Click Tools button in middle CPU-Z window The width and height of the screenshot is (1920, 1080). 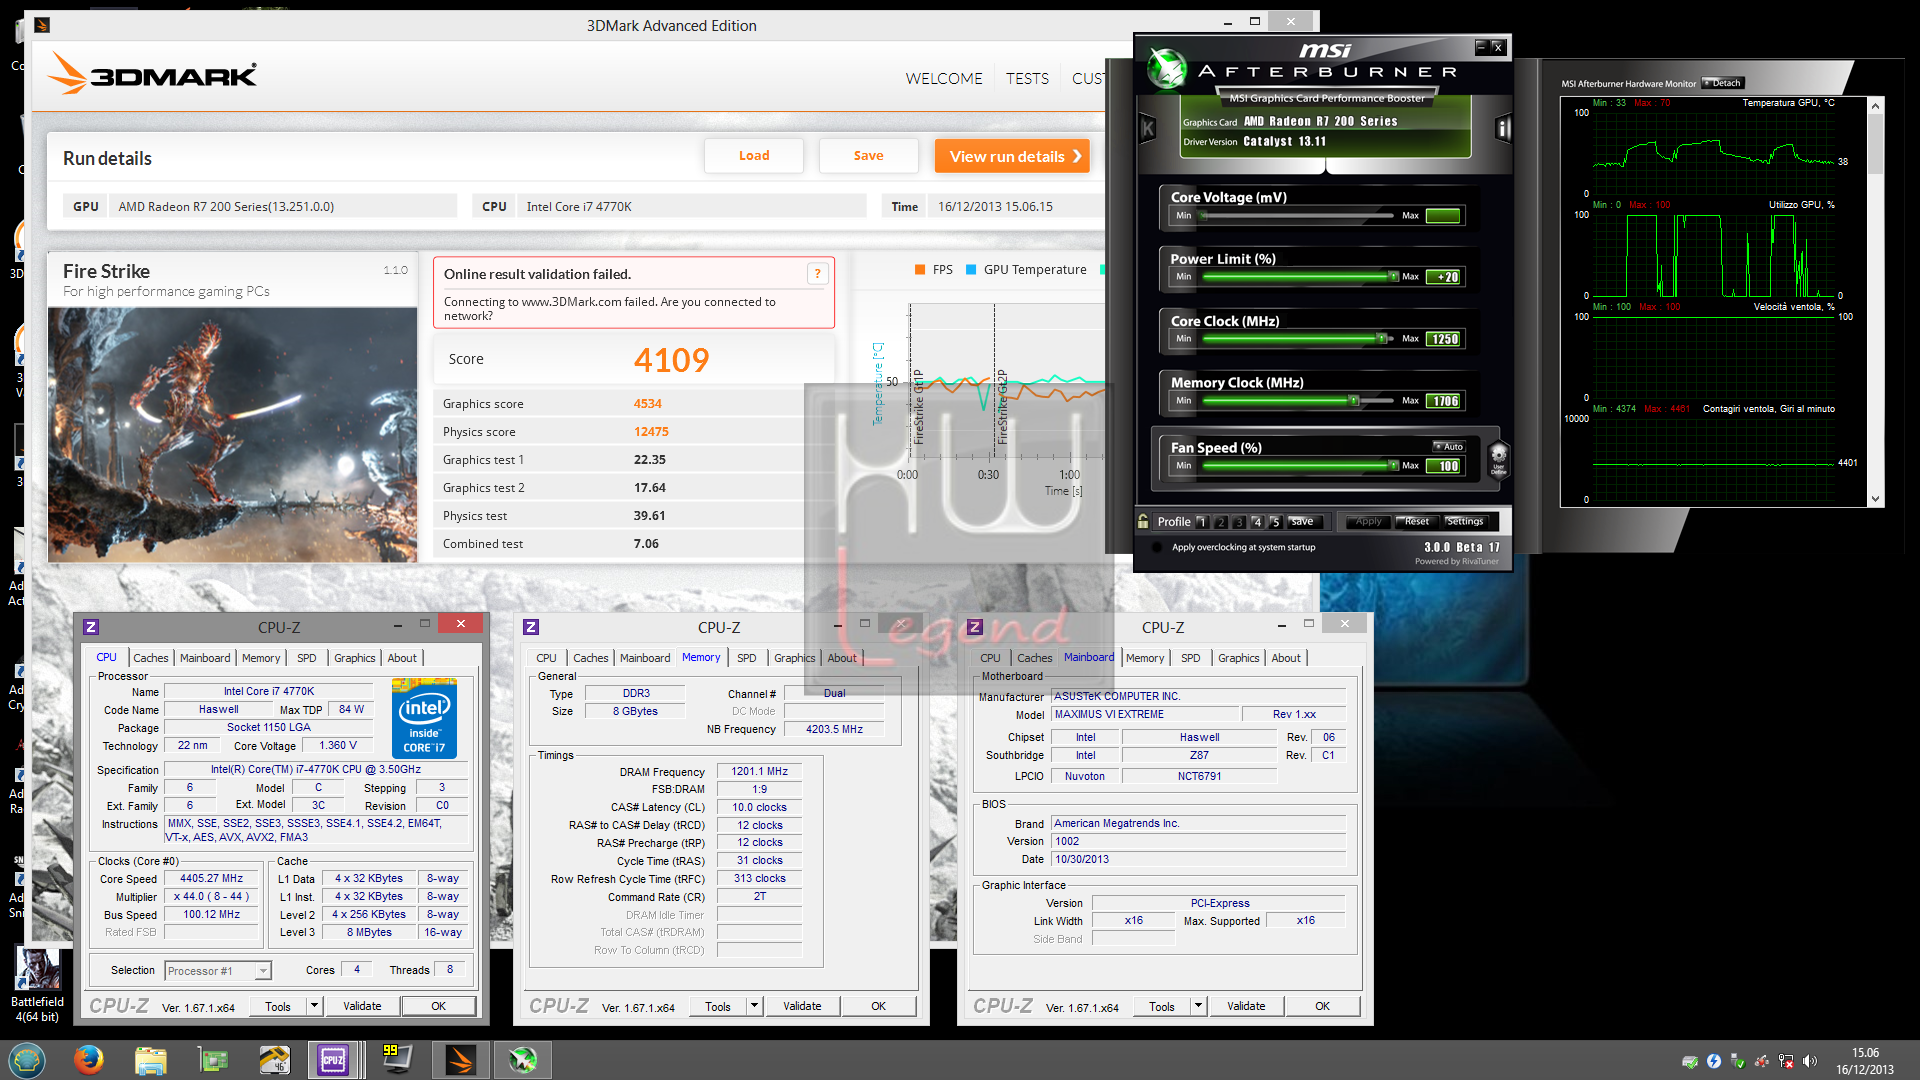(718, 1006)
